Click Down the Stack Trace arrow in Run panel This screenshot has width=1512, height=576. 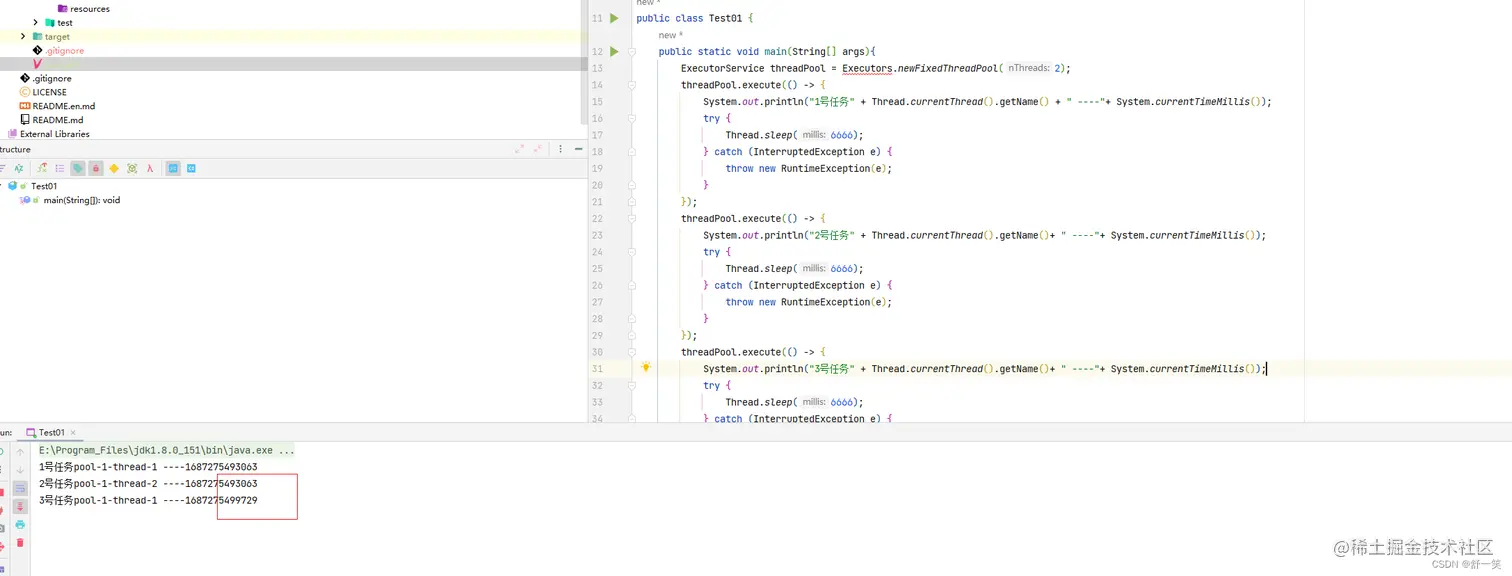(x=20, y=470)
